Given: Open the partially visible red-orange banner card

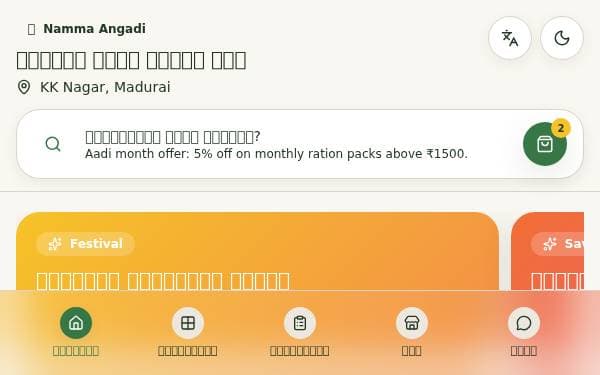Looking at the screenshot, I should [548, 251].
